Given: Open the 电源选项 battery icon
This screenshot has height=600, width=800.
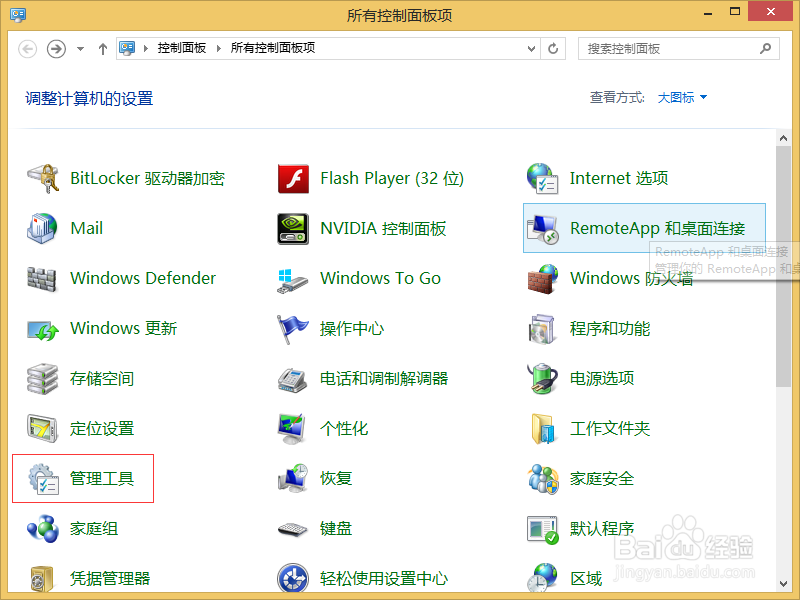Looking at the screenshot, I should (542, 379).
